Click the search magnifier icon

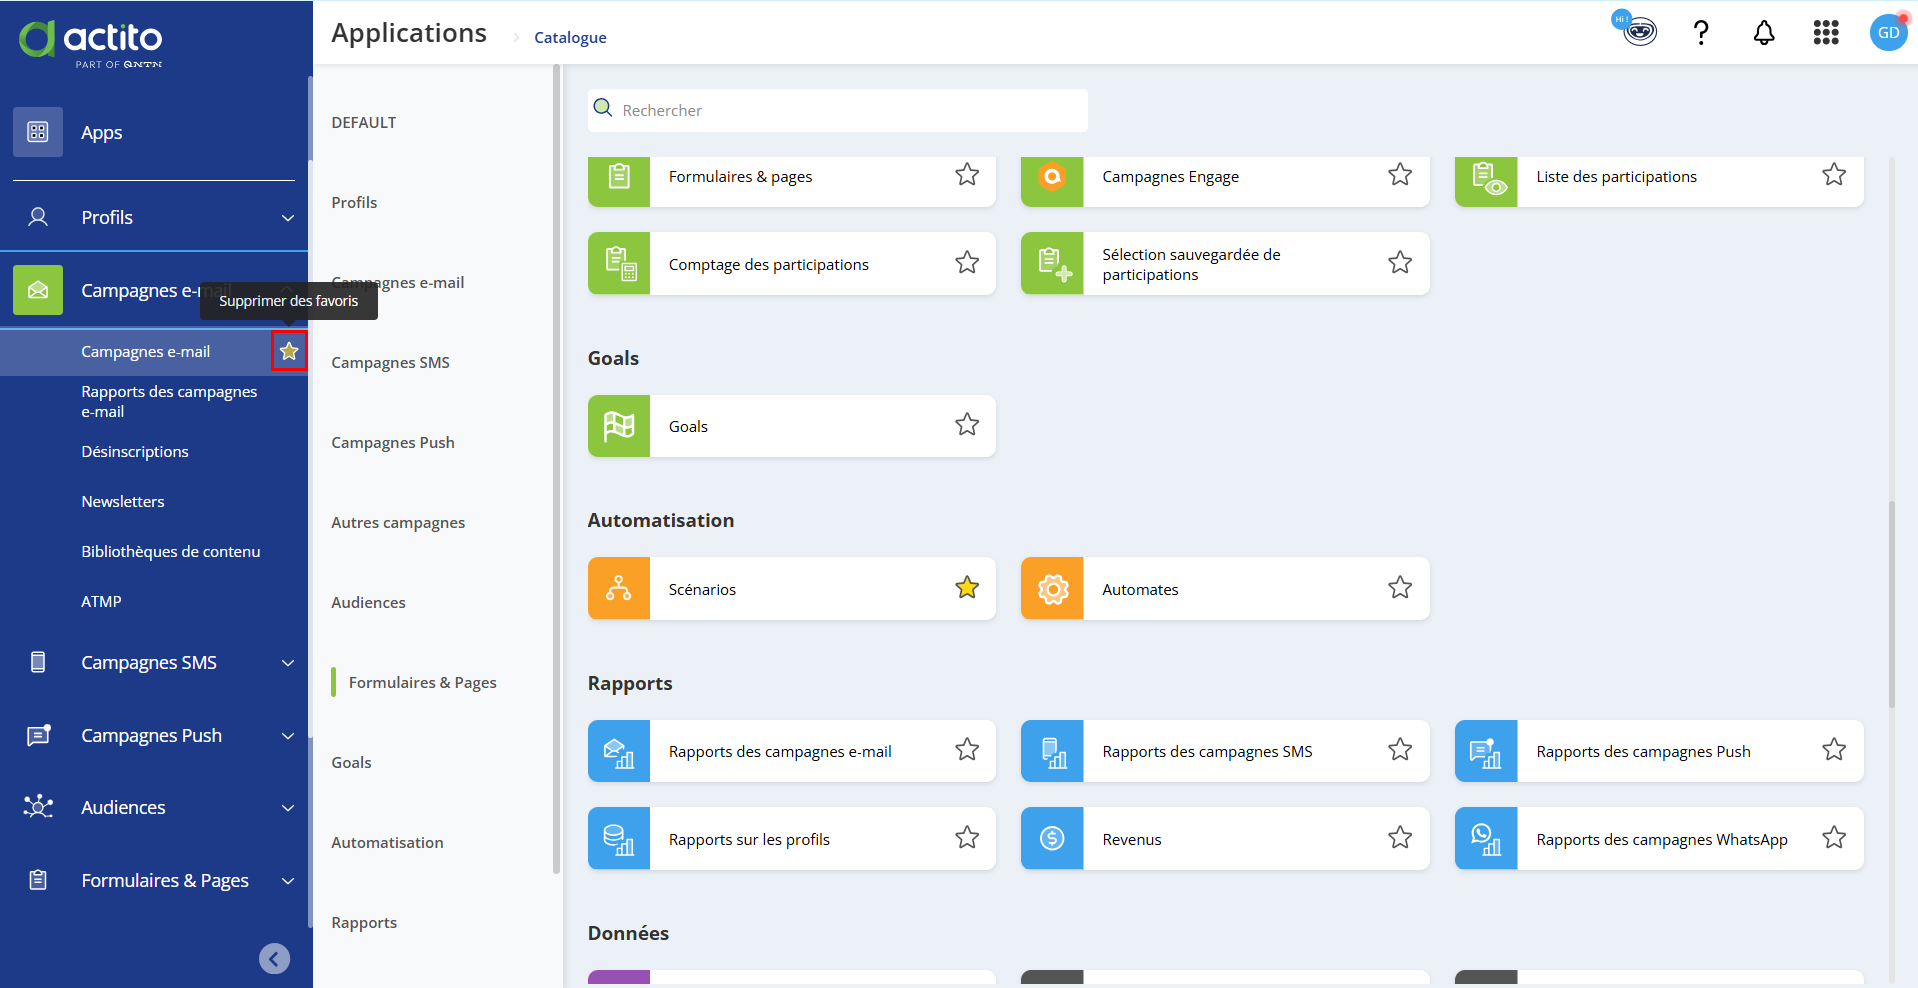[x=603, y=108]
